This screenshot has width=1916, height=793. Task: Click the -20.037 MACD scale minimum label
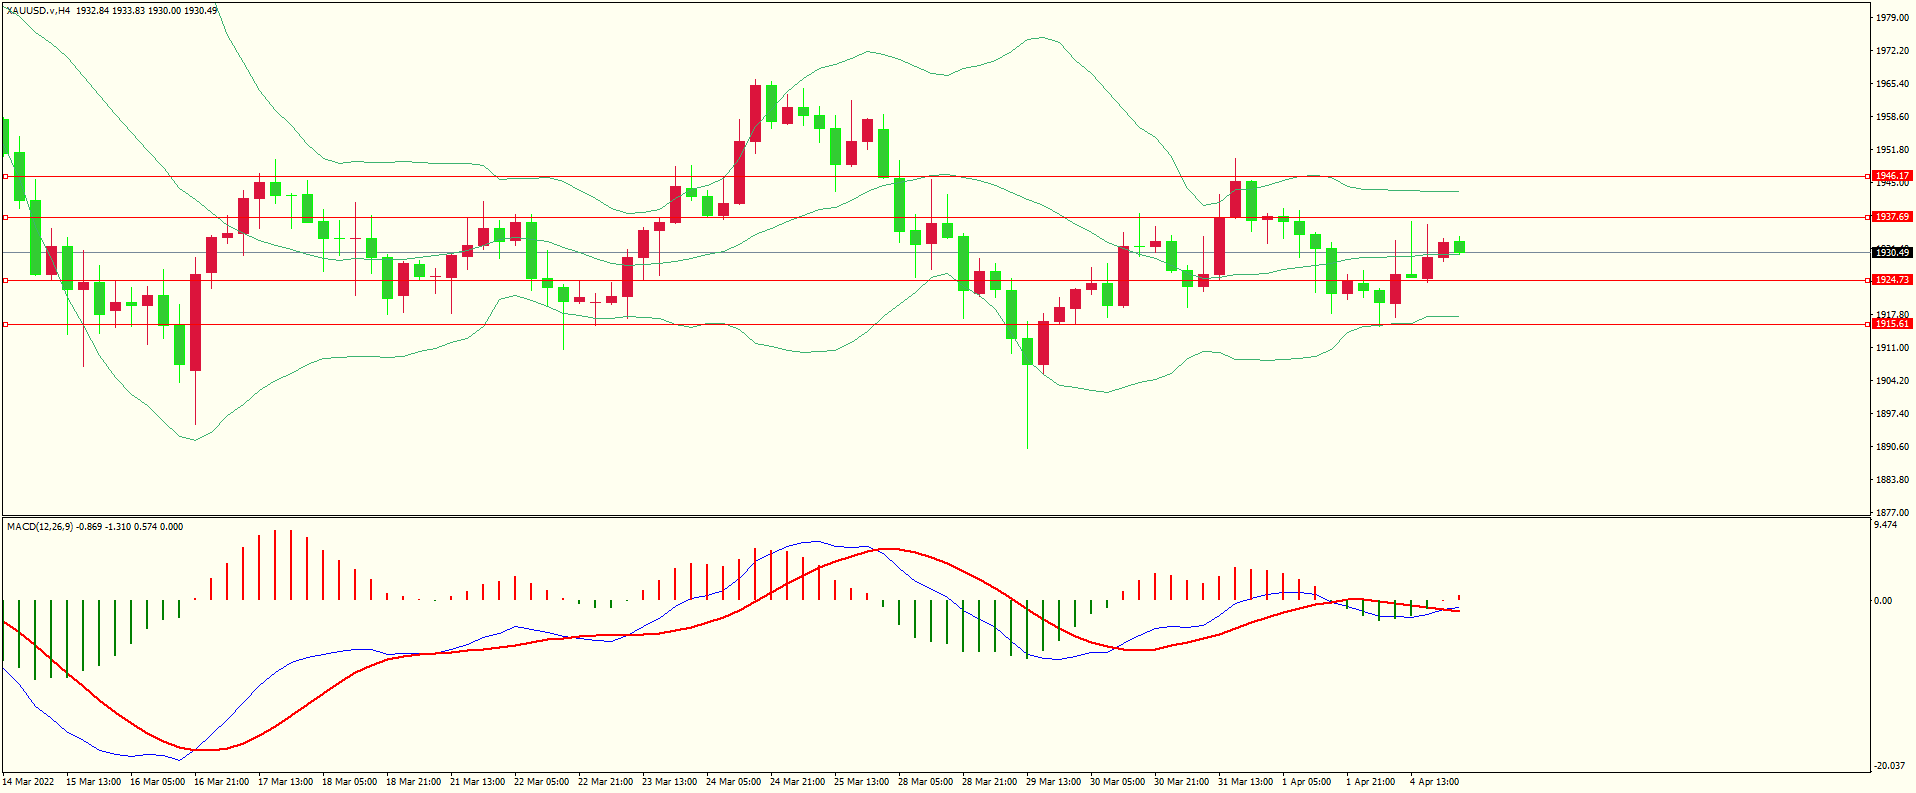1890,766
